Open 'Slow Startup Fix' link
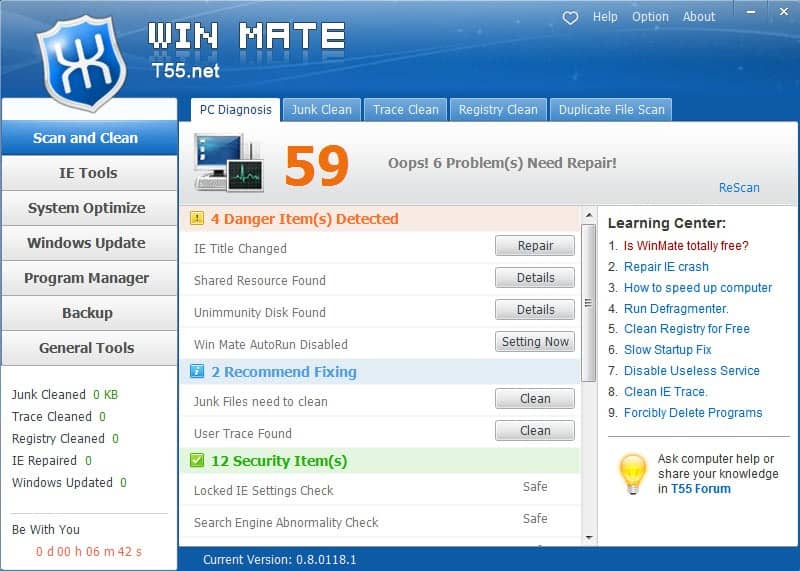This screenshot has width=800, height=571. click(x=667, y=350)
